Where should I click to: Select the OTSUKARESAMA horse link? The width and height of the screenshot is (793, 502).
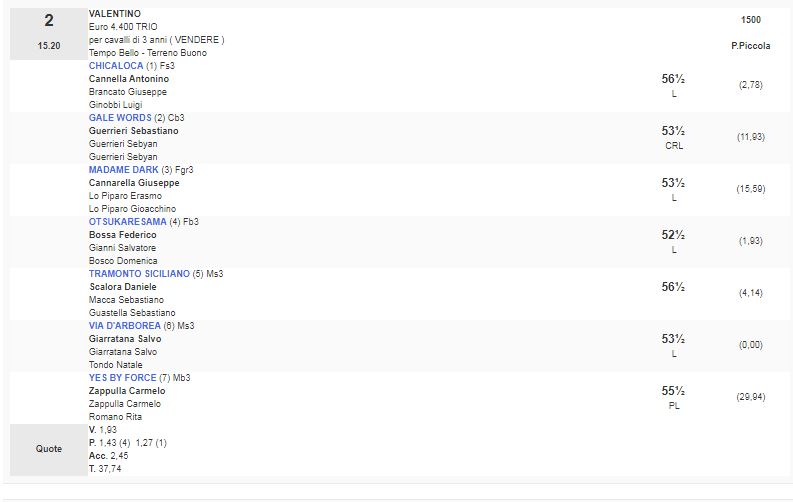tap(127, 222)
